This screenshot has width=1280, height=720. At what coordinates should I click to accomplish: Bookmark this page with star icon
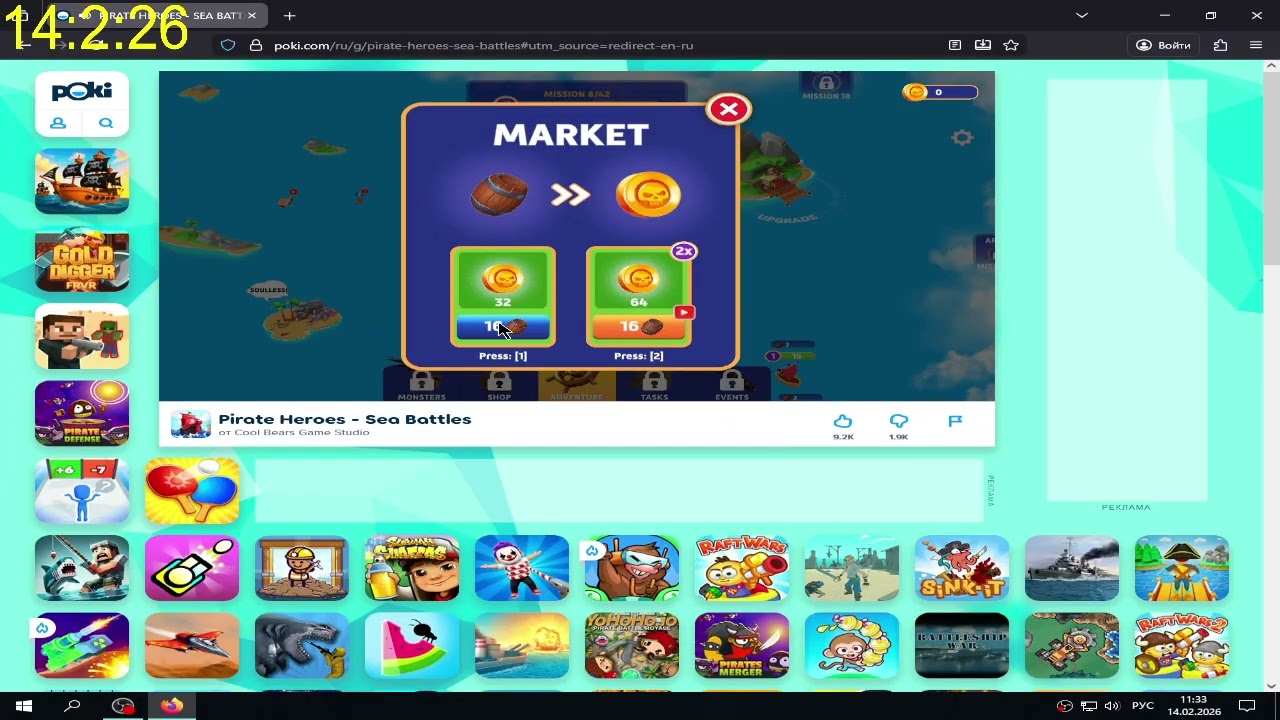pos(1011,45)
